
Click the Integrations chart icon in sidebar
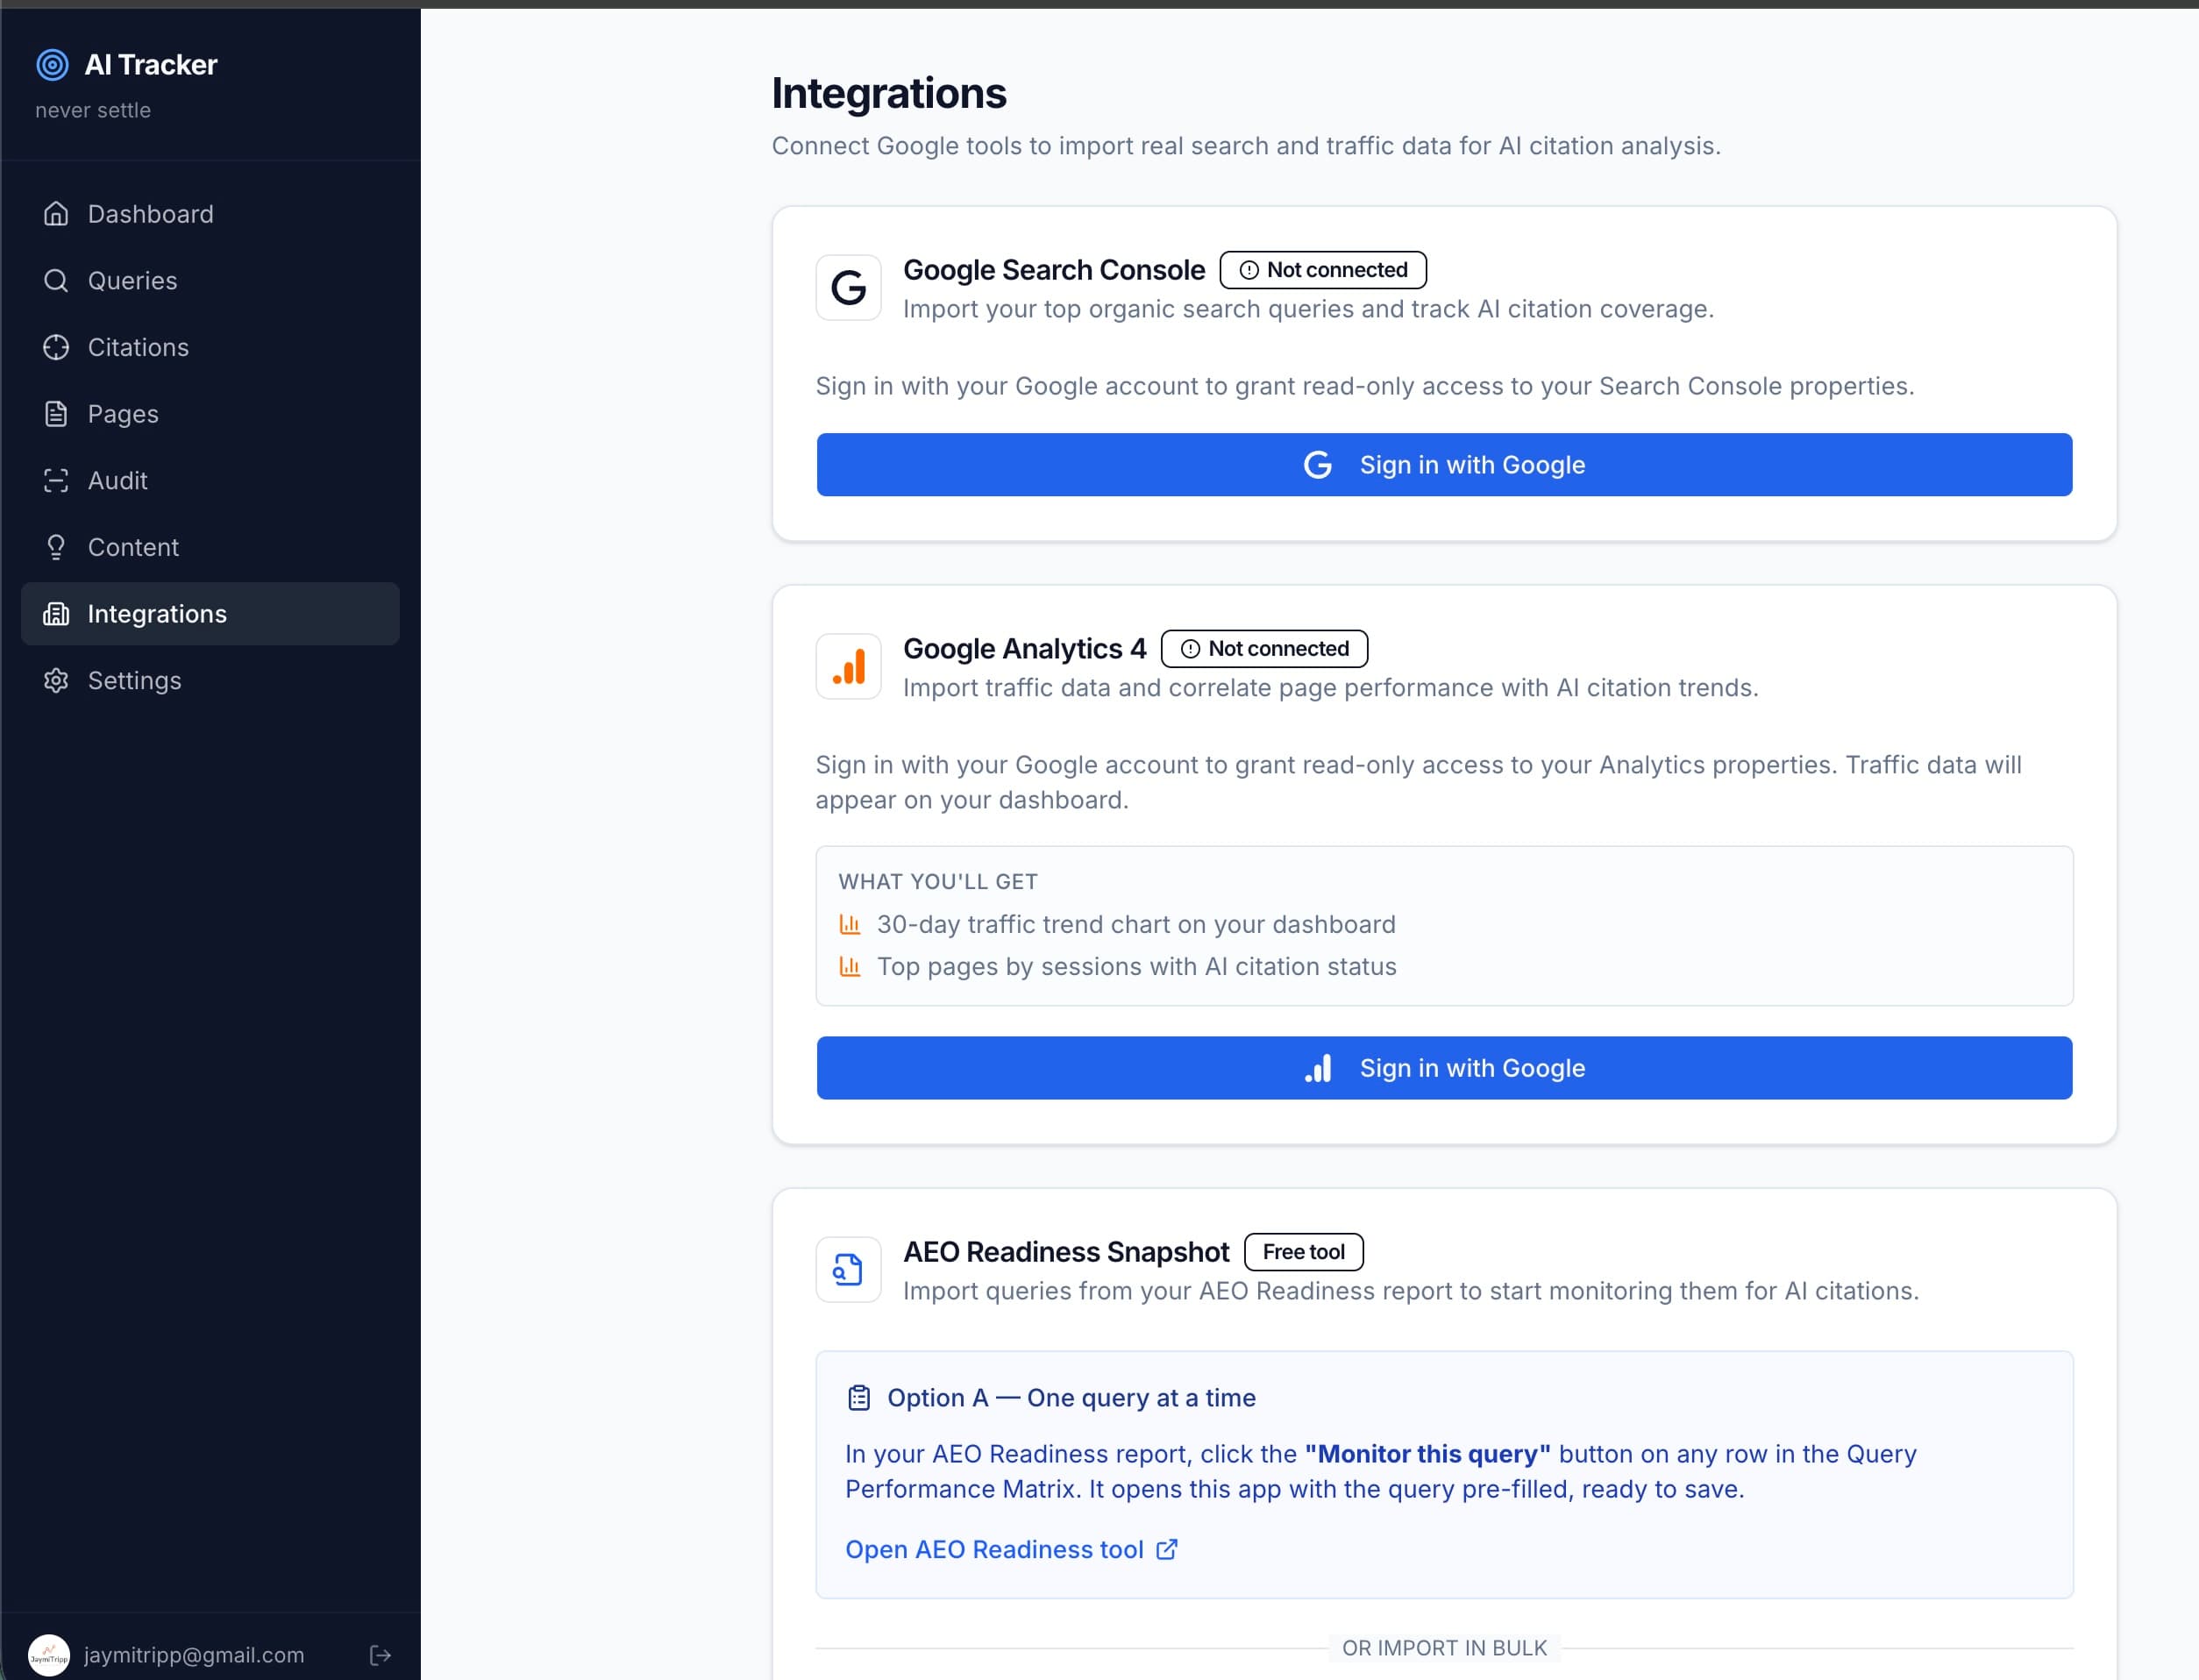tap(56, 614)
